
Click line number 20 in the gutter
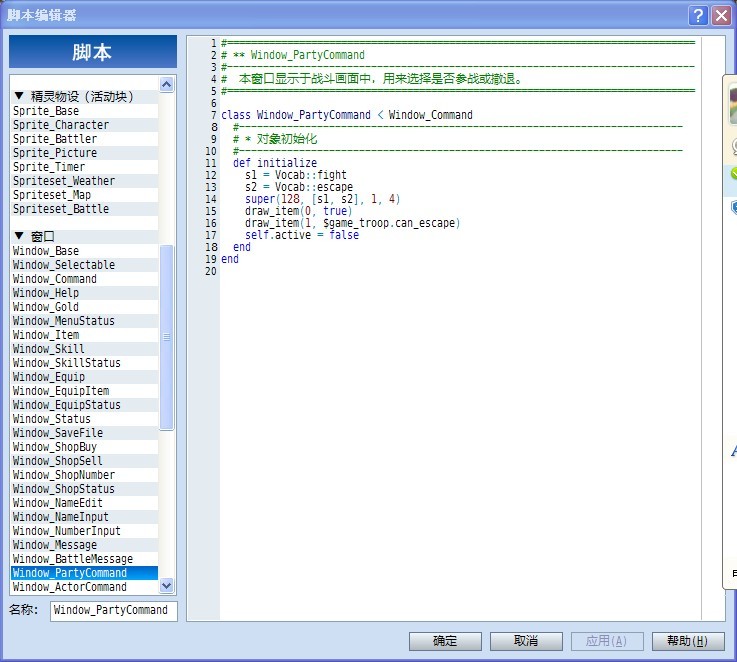[211, 271]
